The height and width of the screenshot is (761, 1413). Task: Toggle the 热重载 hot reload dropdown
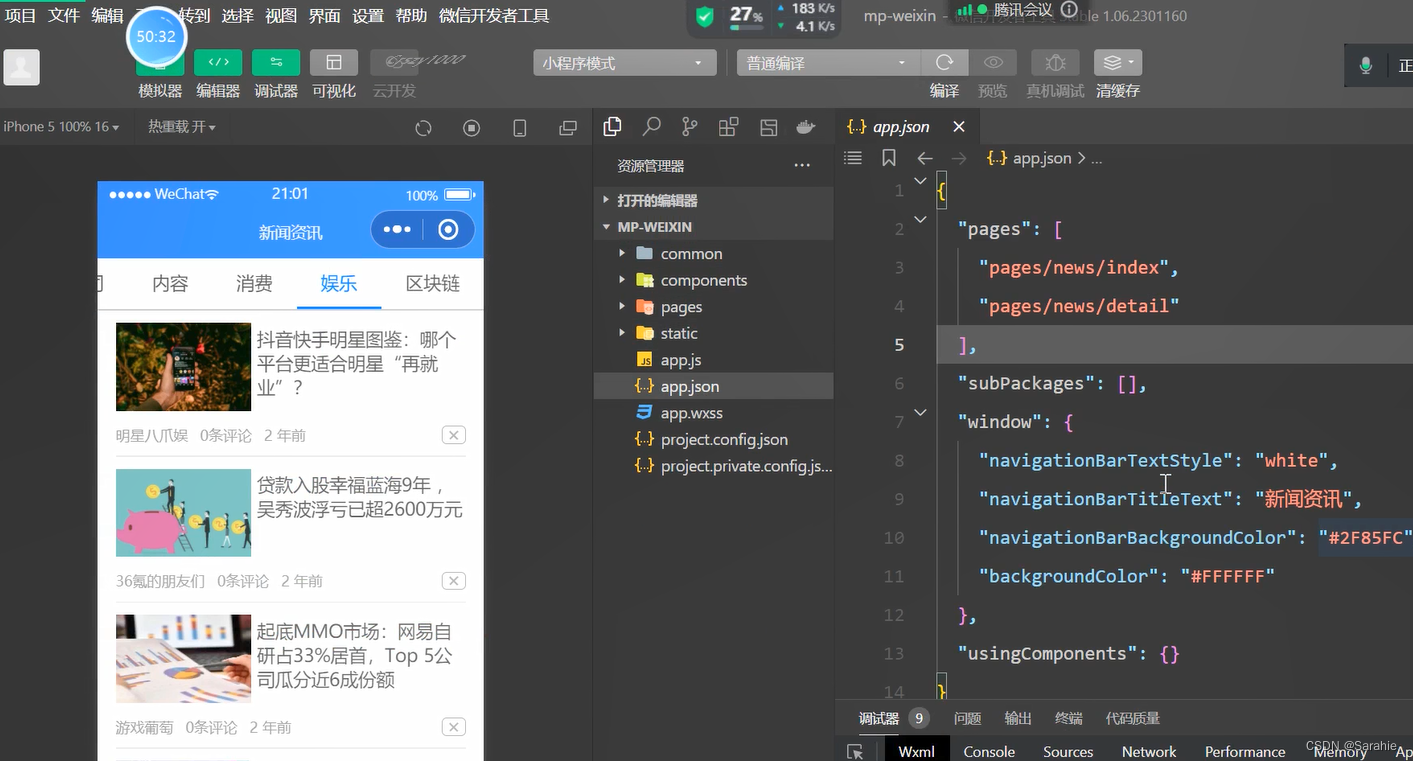coord(182,127)
